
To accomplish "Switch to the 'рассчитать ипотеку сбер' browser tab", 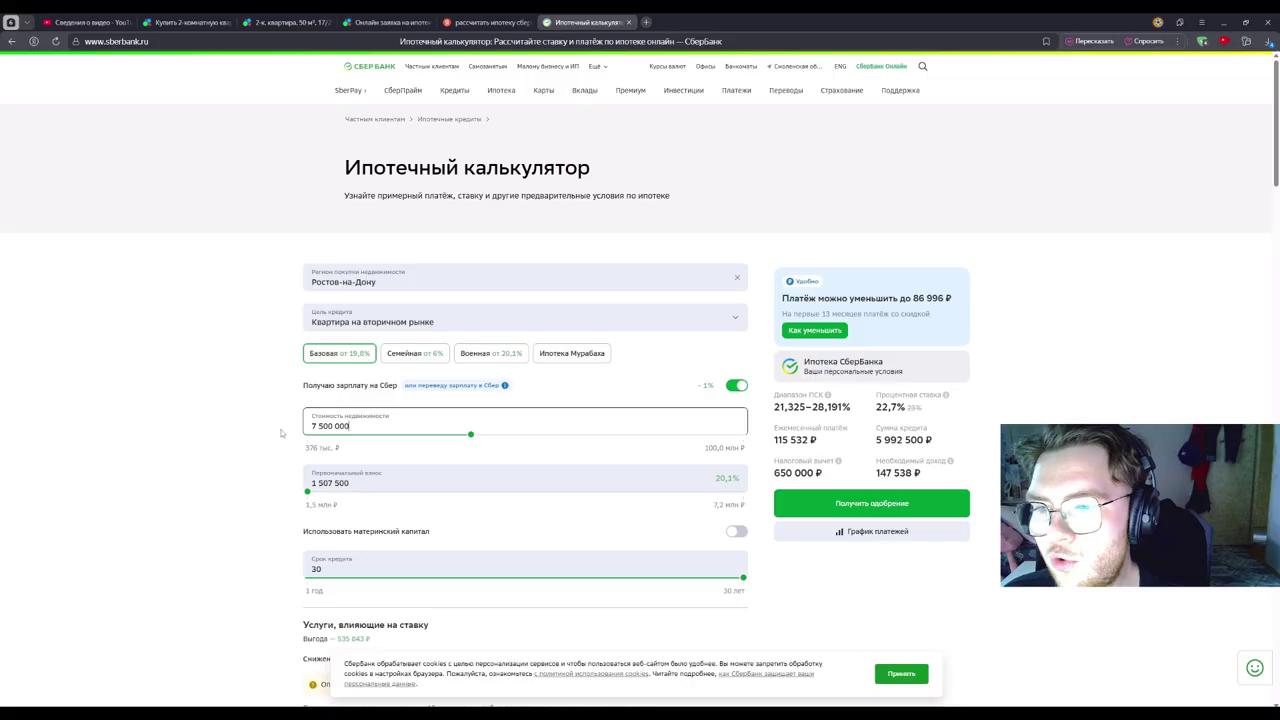I will point(486,22).
